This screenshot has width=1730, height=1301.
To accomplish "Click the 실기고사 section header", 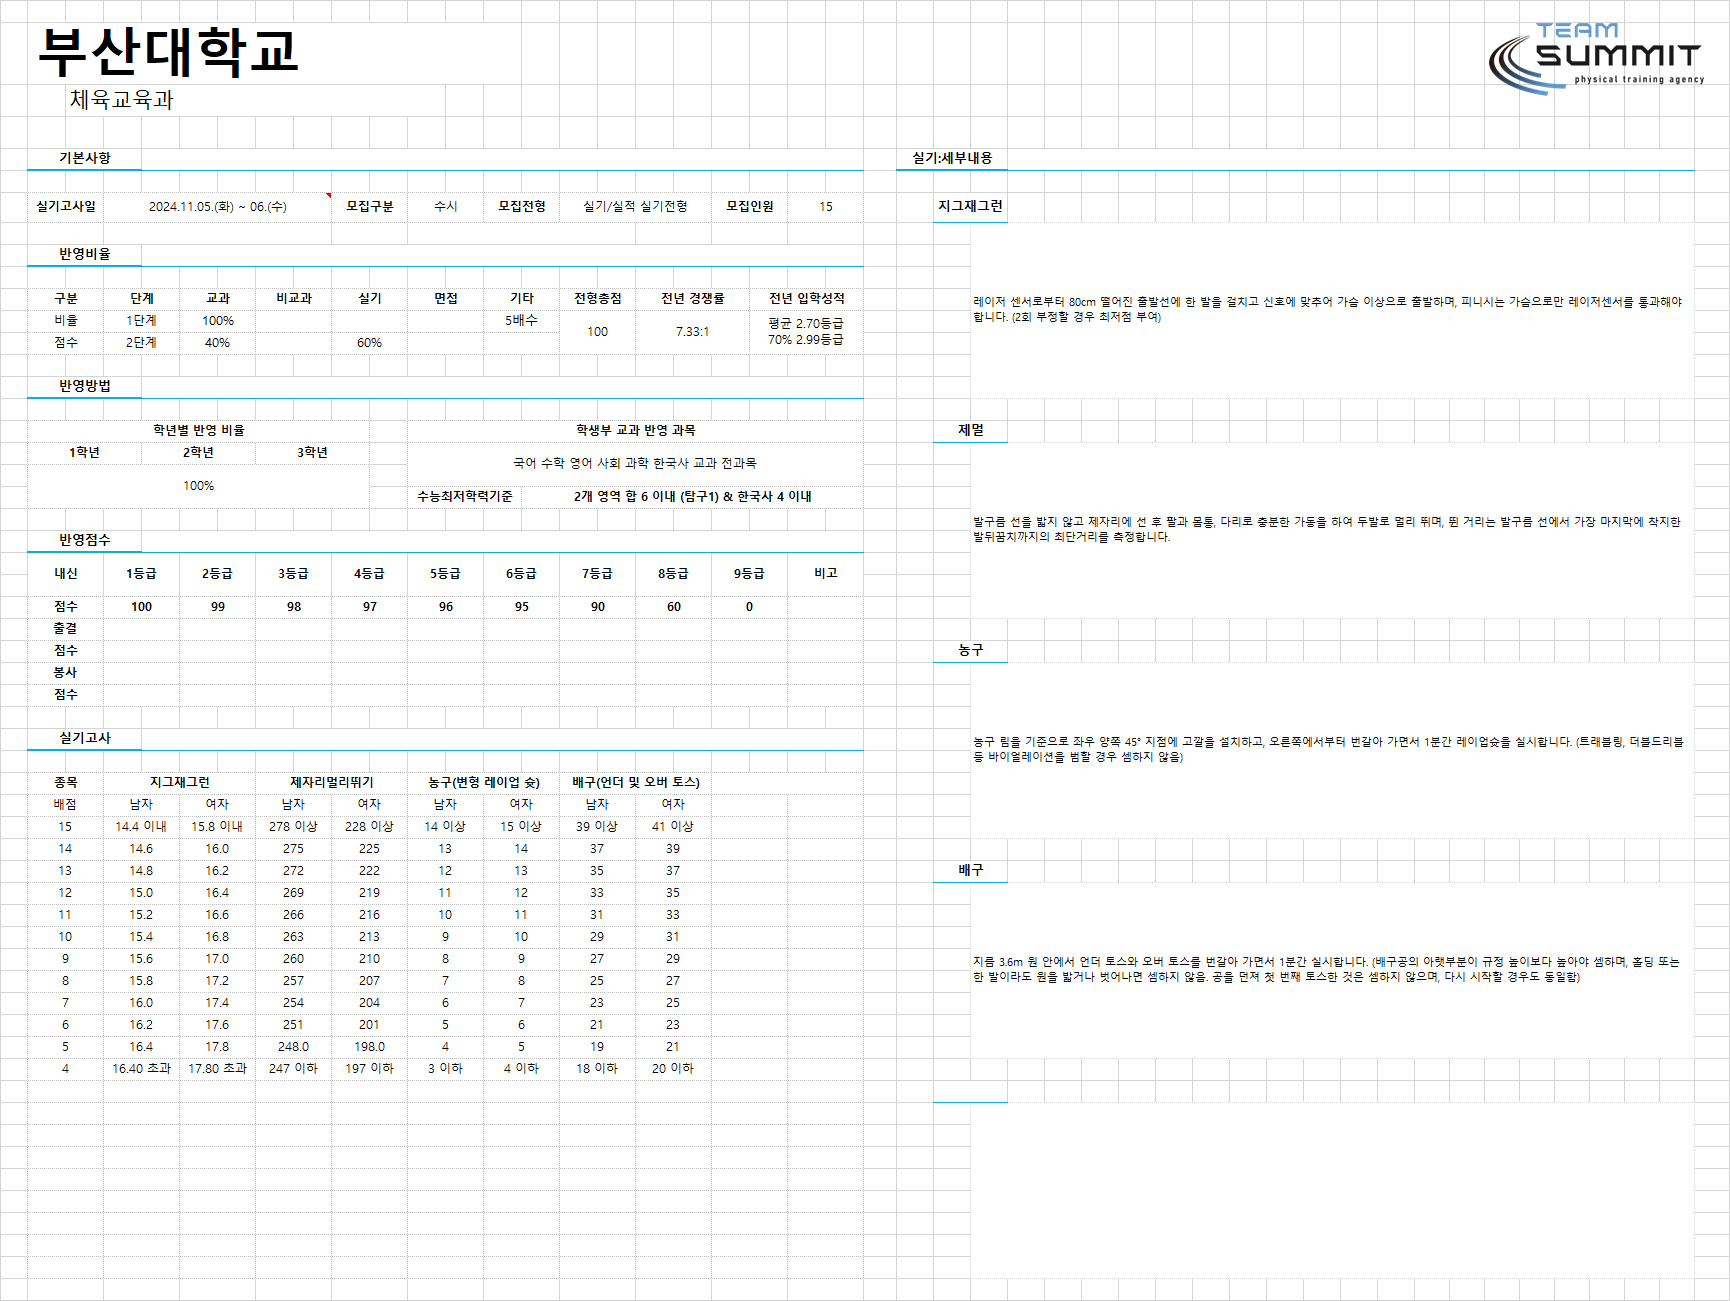I will pyautogui.click(x=85, y=738).
